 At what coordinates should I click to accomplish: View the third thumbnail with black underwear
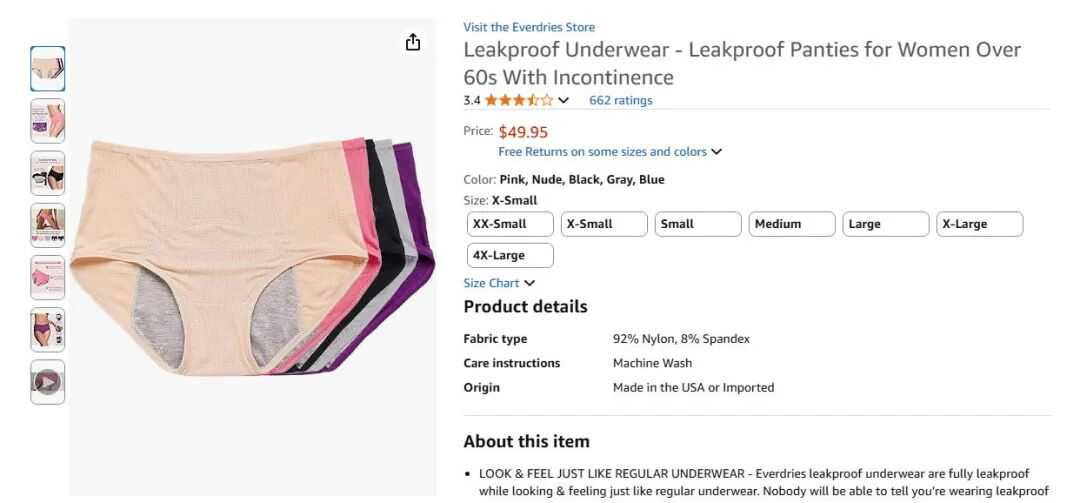(x=48, y=173)
